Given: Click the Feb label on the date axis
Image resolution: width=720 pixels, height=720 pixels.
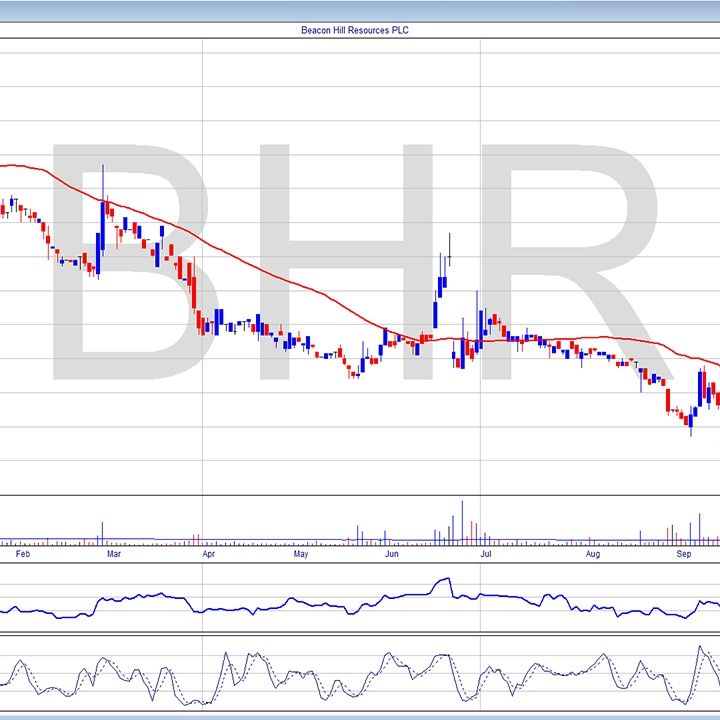Looking at the screenshot, I should pyautogui.click(x=20, y=553).
